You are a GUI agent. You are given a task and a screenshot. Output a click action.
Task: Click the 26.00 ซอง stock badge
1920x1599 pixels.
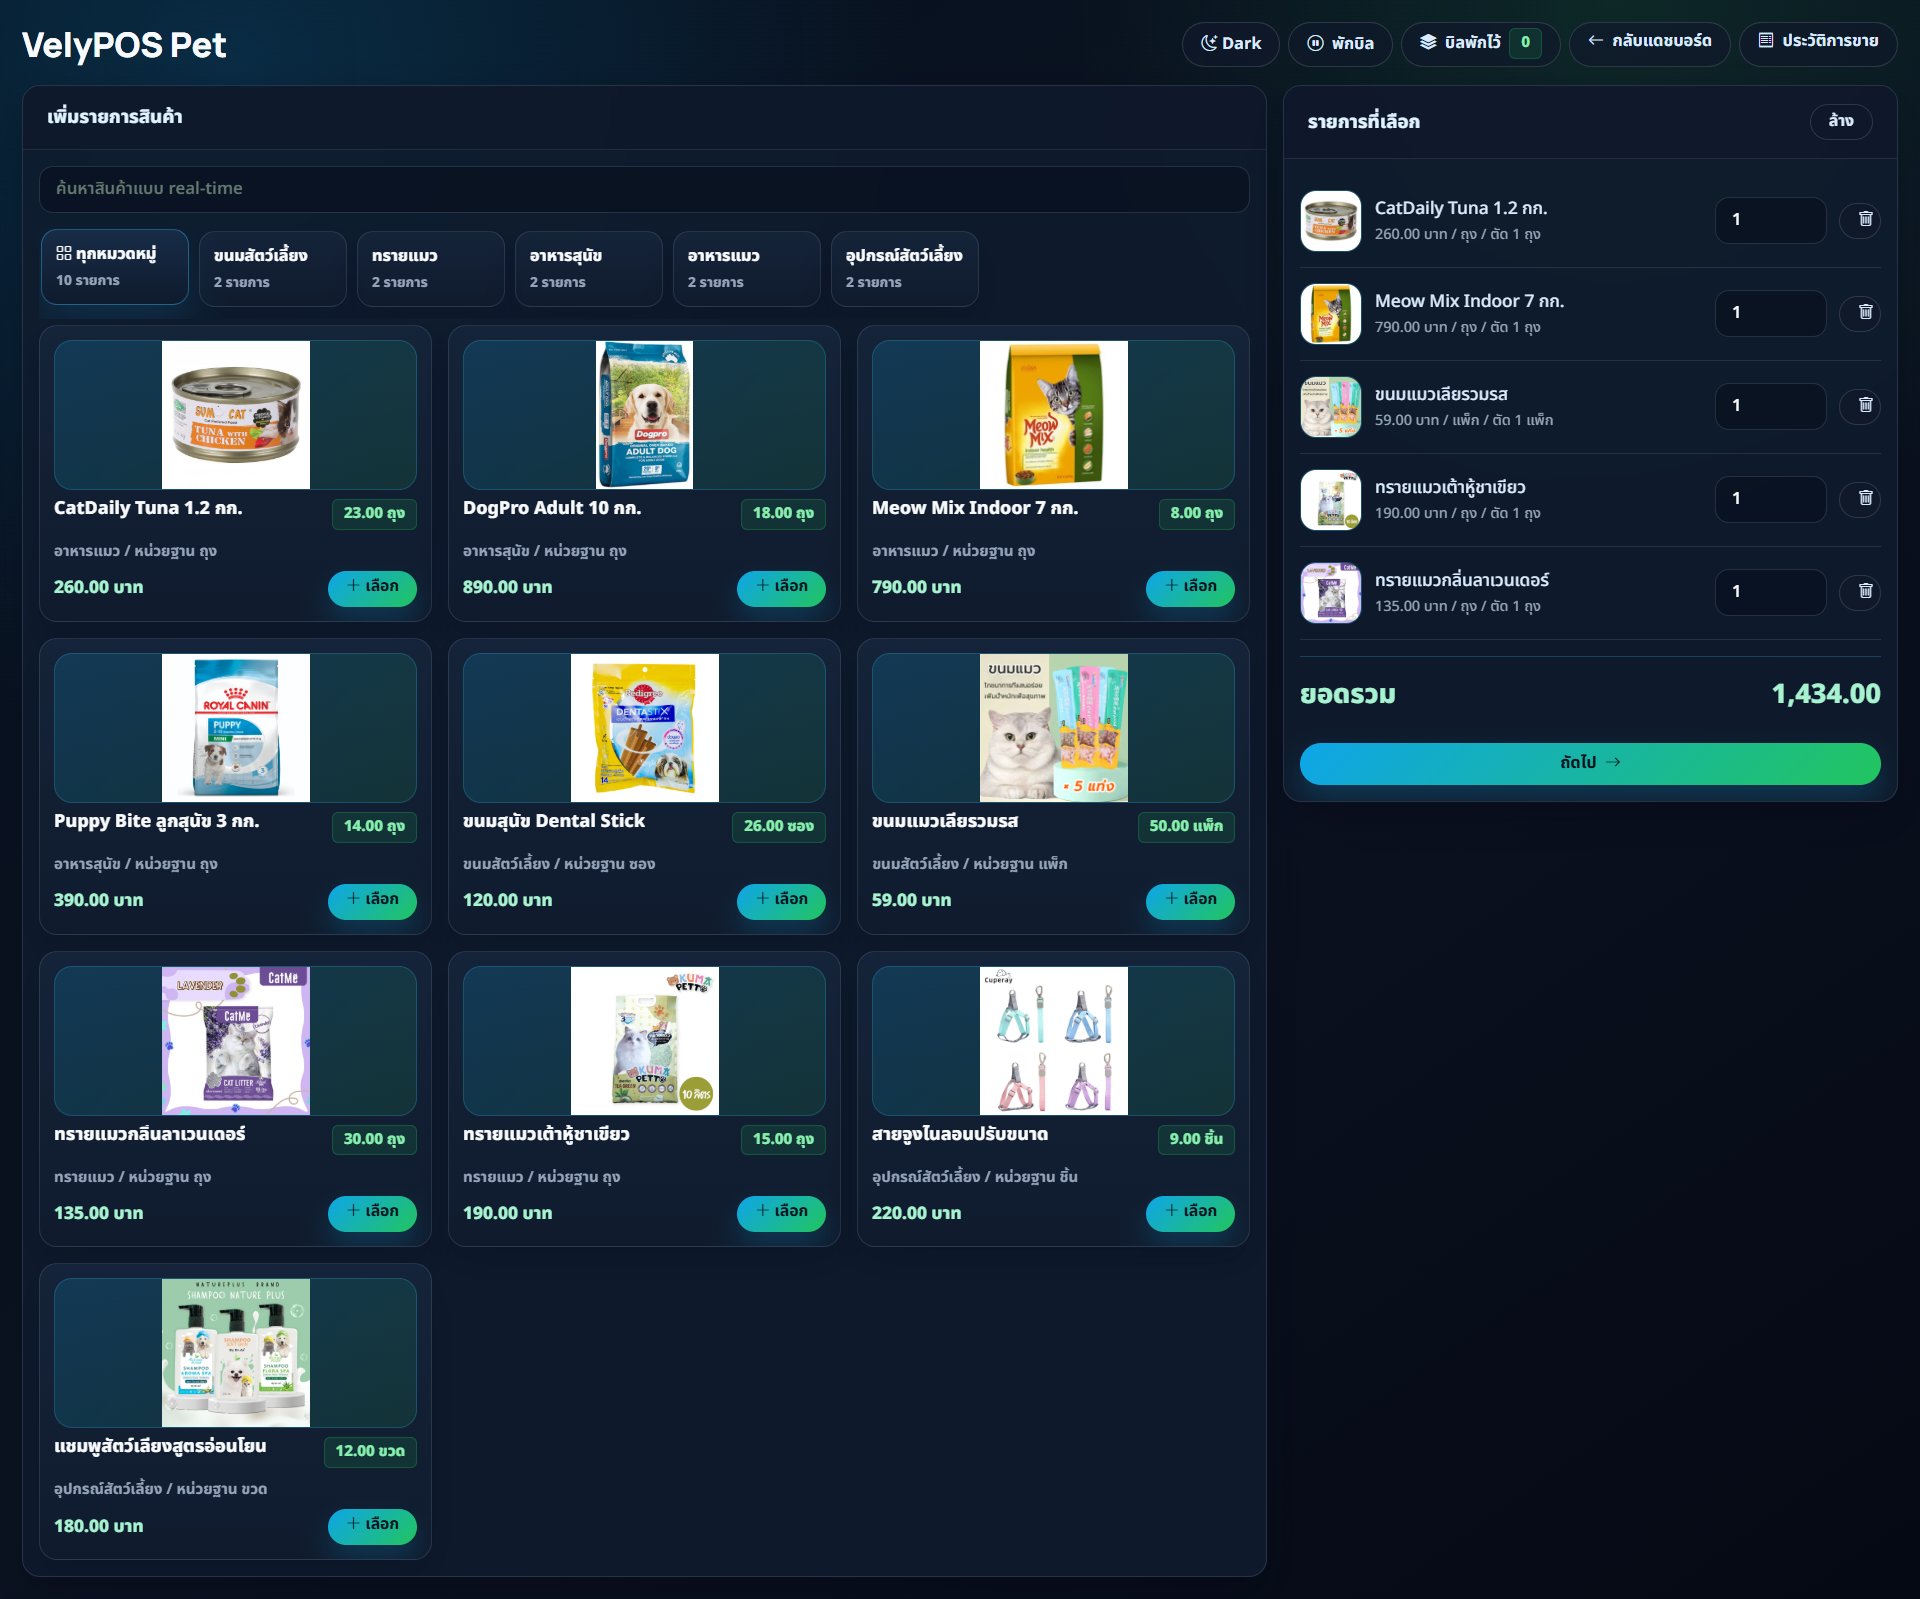pyautogui.click(x=779, y=826)
